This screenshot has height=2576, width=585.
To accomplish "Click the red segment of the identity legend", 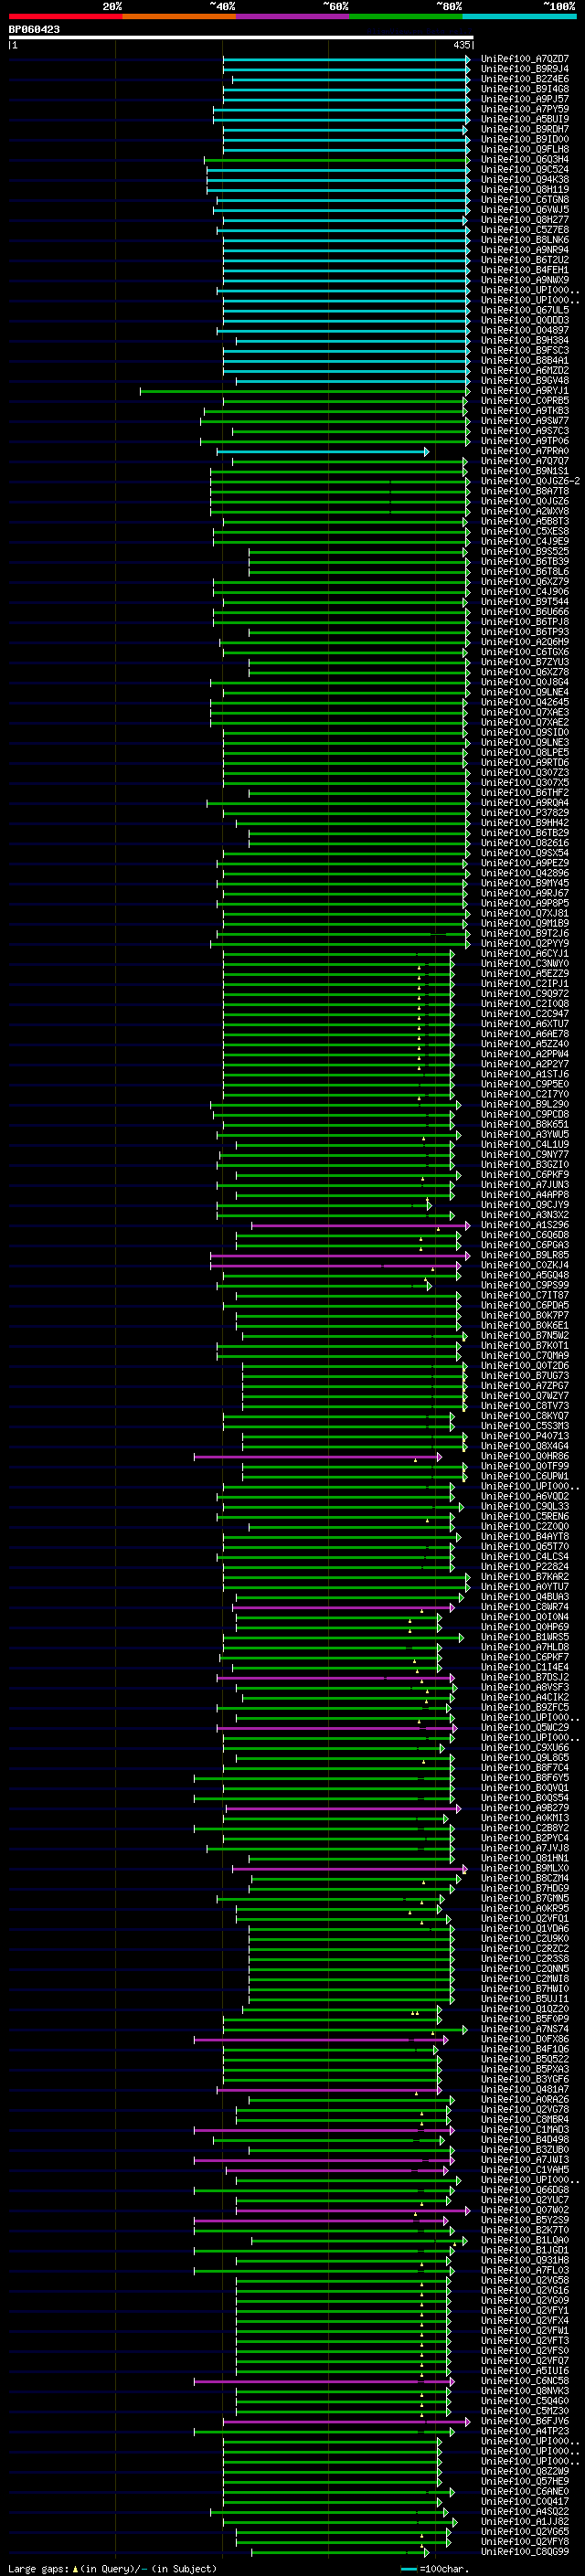I will coord(65,17).
